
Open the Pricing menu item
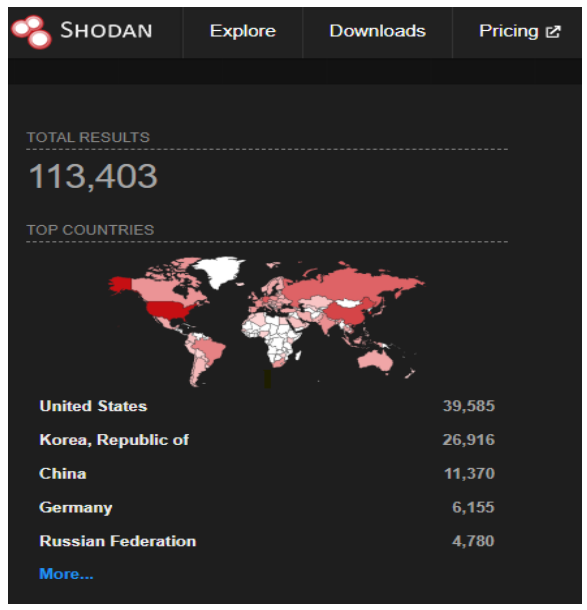508,31
